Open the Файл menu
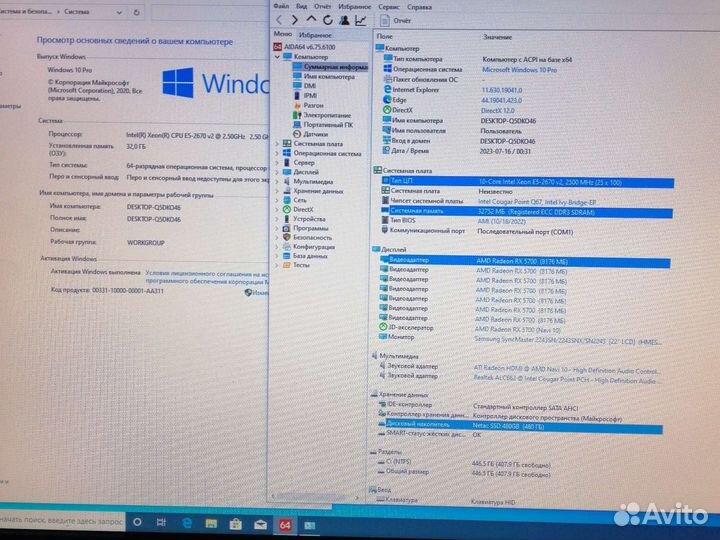Screen dimensions: 720x540 click(x=281, y=6)
